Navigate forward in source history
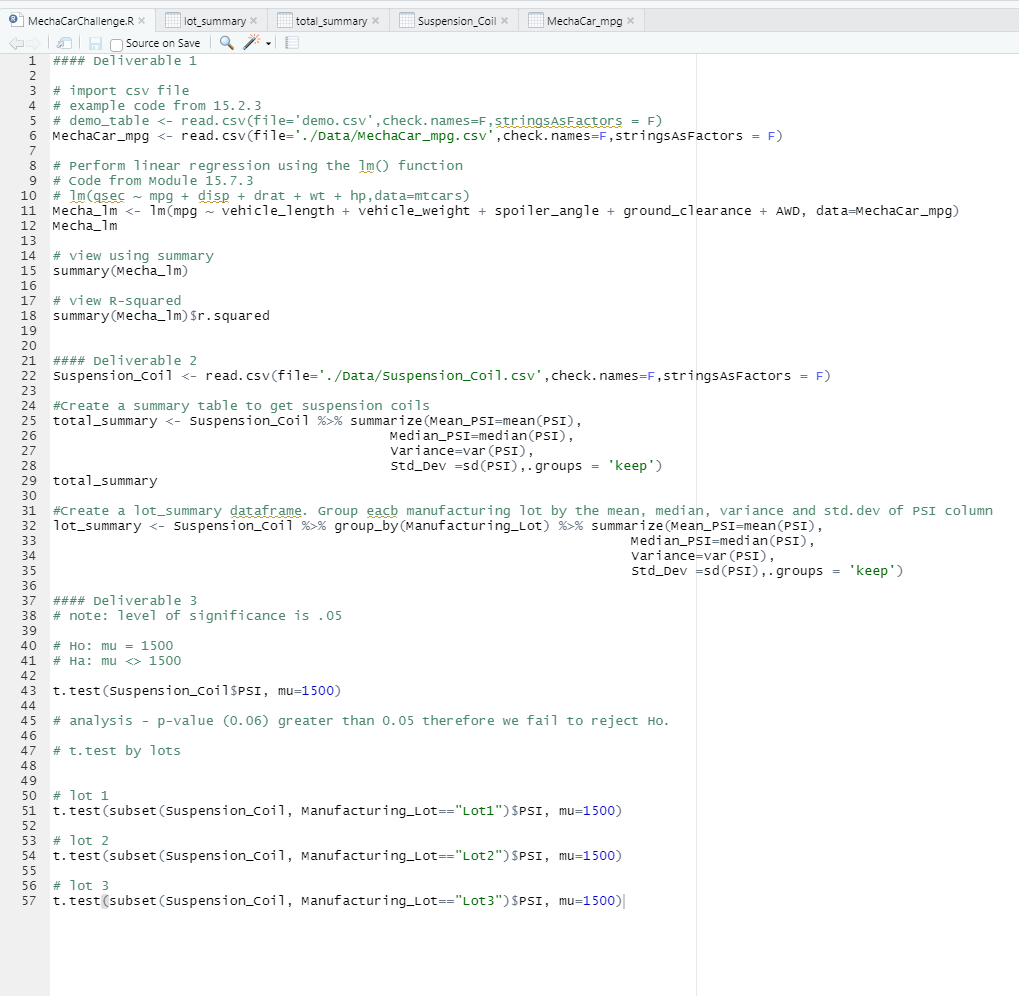Image resolution: width=1019 pixels, height=996 pixels. coord(34,42)
